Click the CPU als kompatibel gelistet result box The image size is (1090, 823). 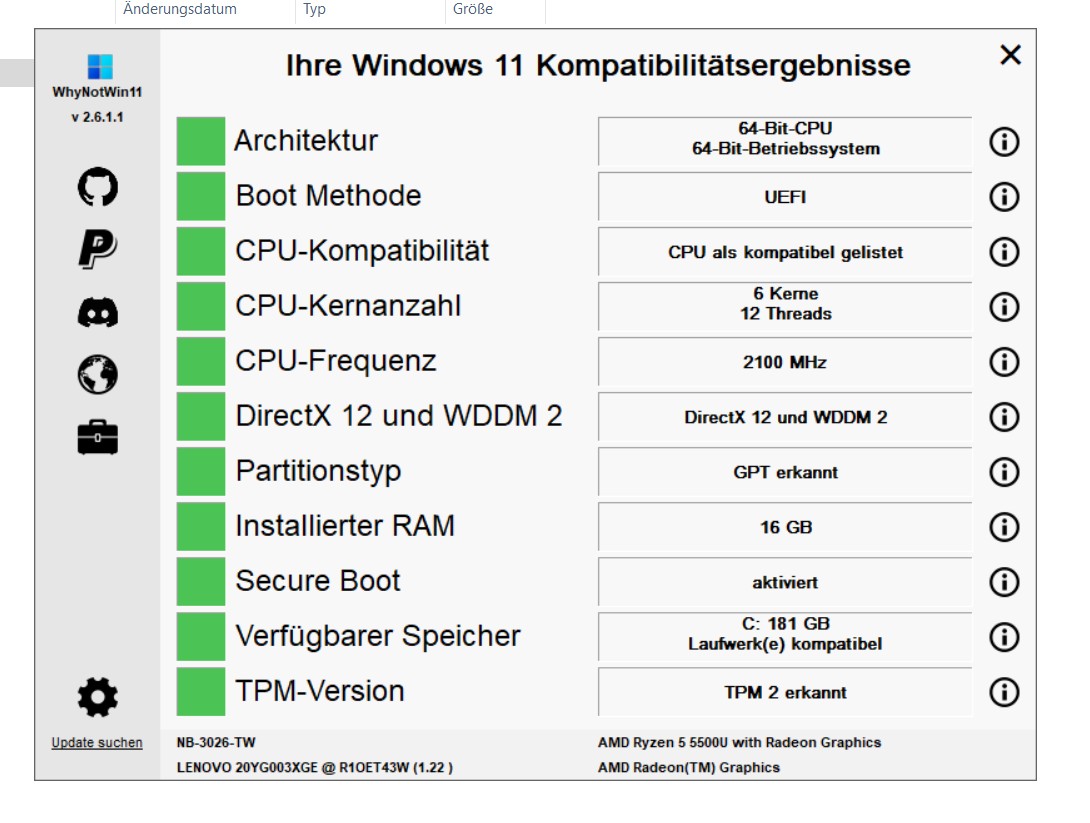[x=784, y=251]
